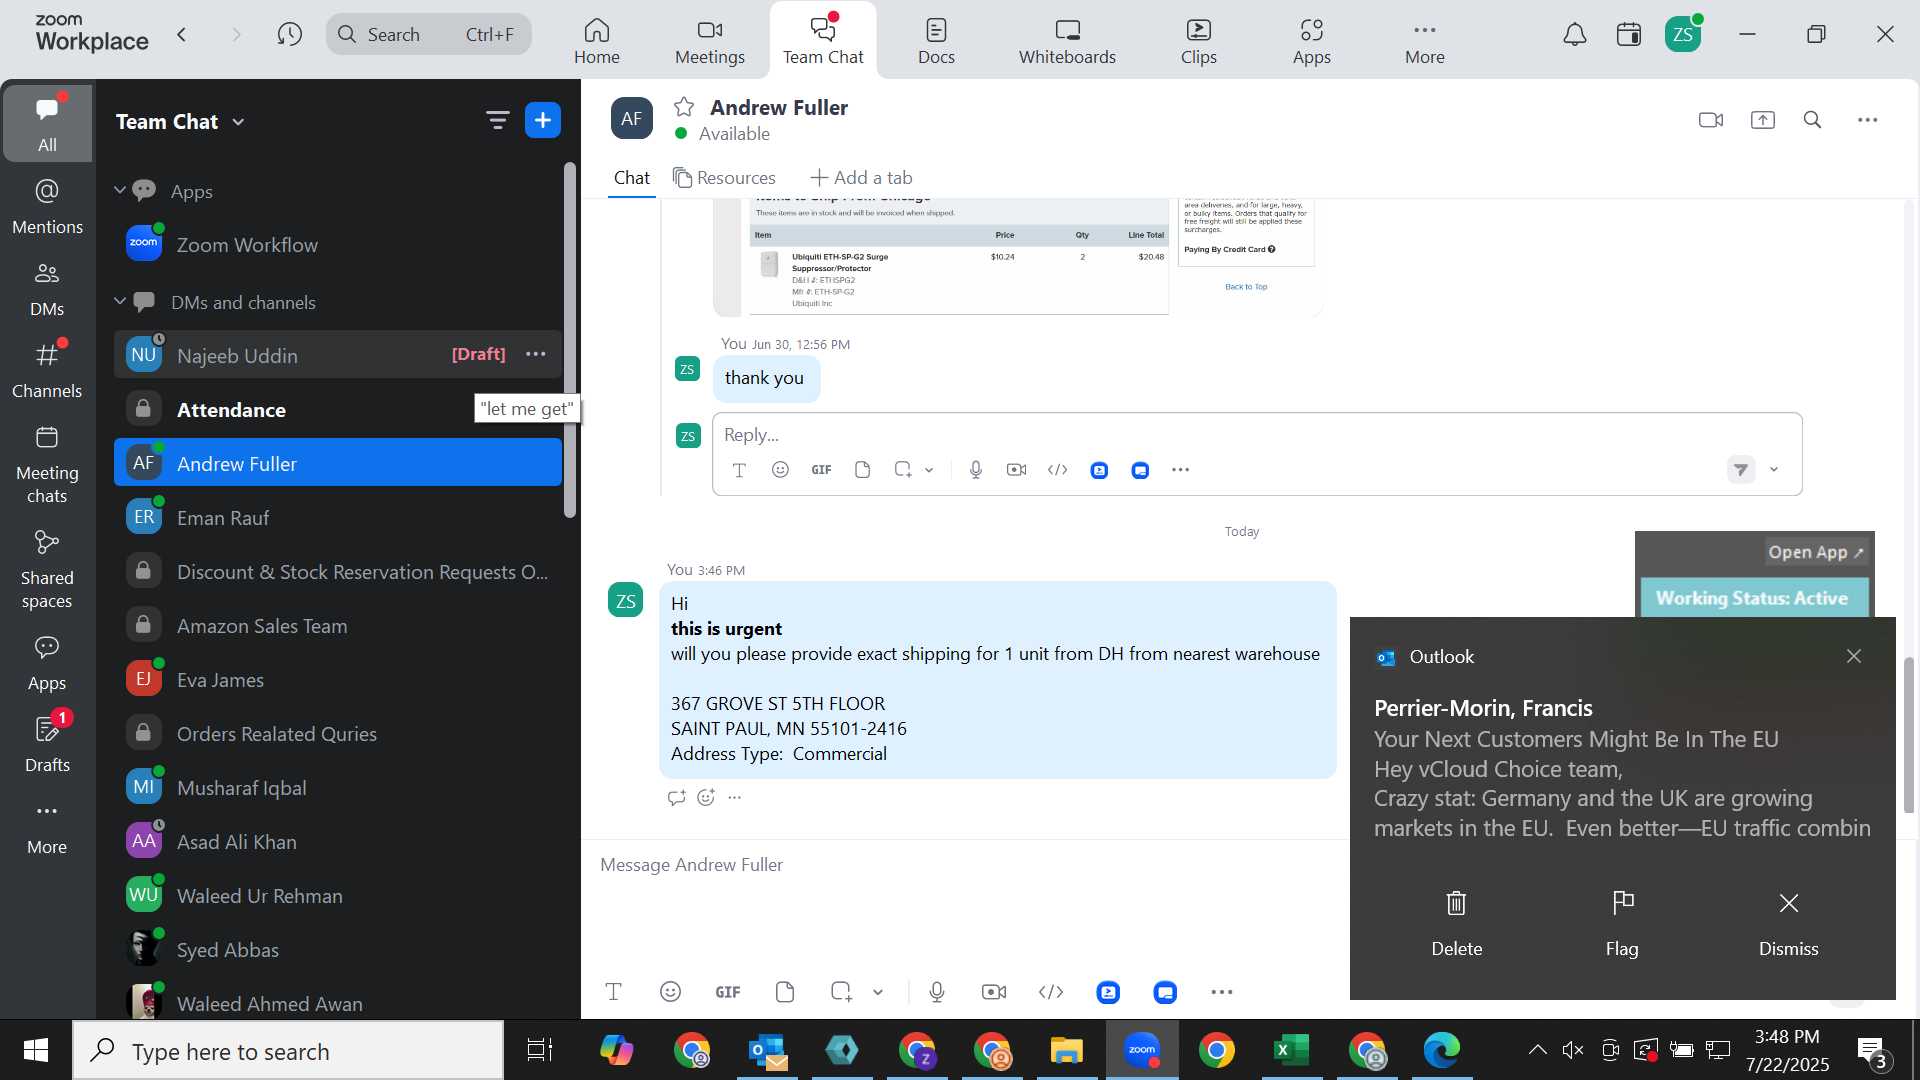
Task: Open the Clips tab
Action: coord(1198,41)
